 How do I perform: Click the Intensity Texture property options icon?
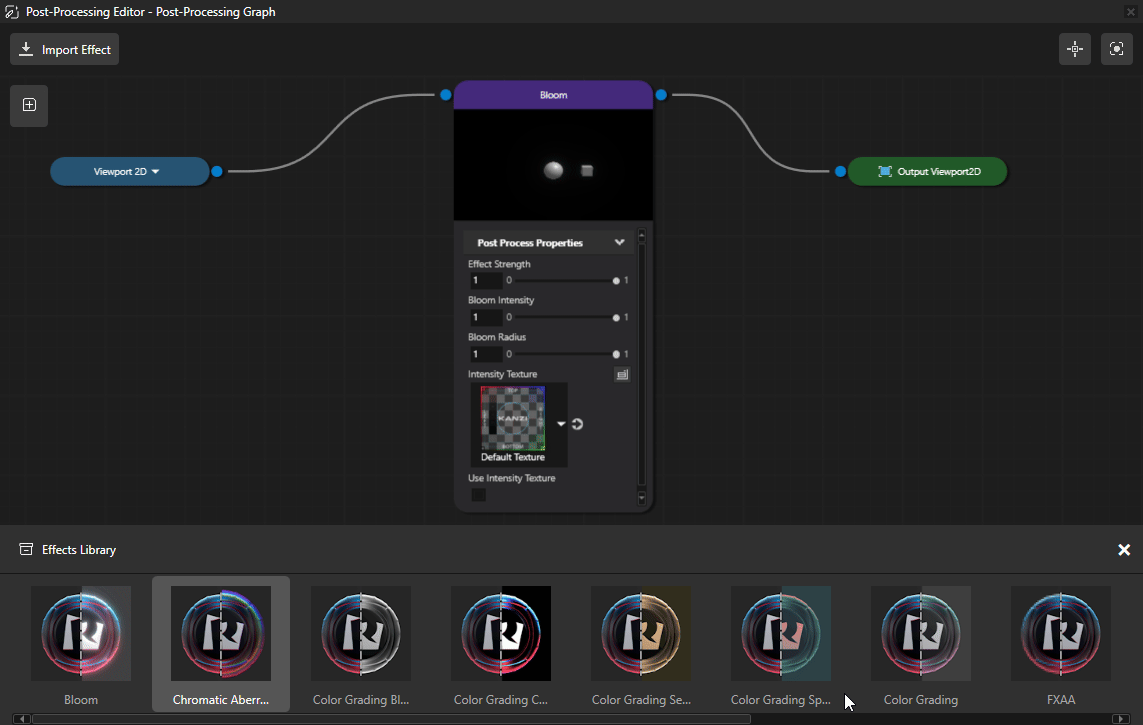point(622,375)
